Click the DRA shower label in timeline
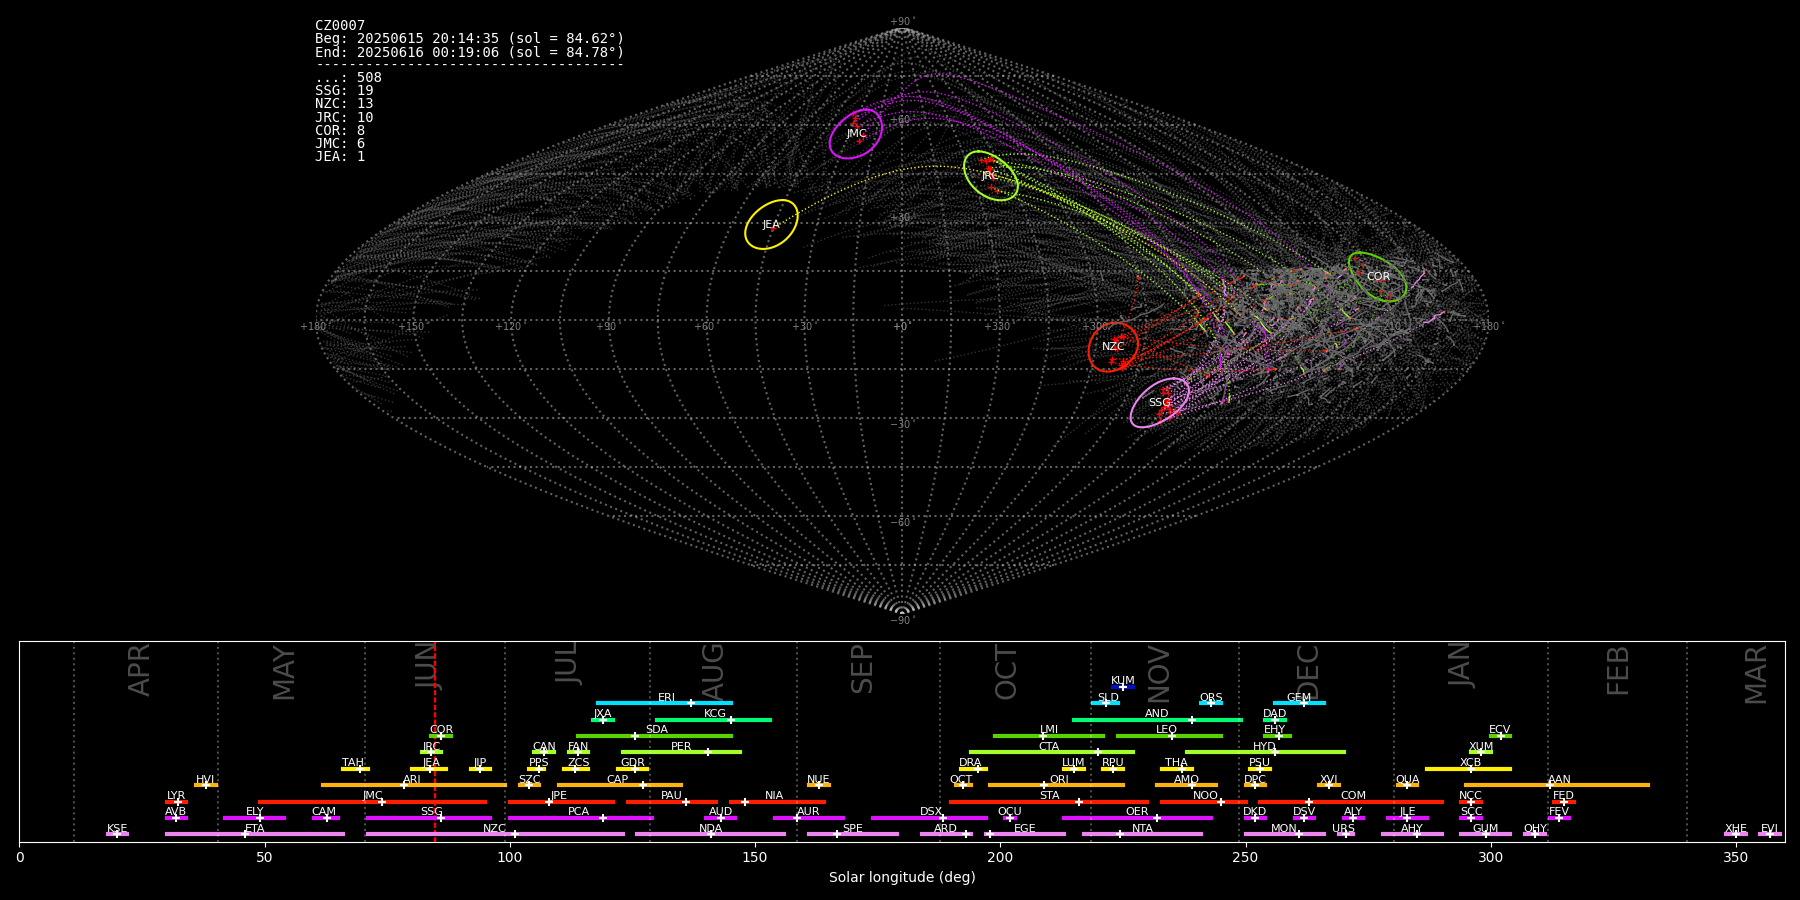The image size is (1800, 900). [x=970, y=763]
